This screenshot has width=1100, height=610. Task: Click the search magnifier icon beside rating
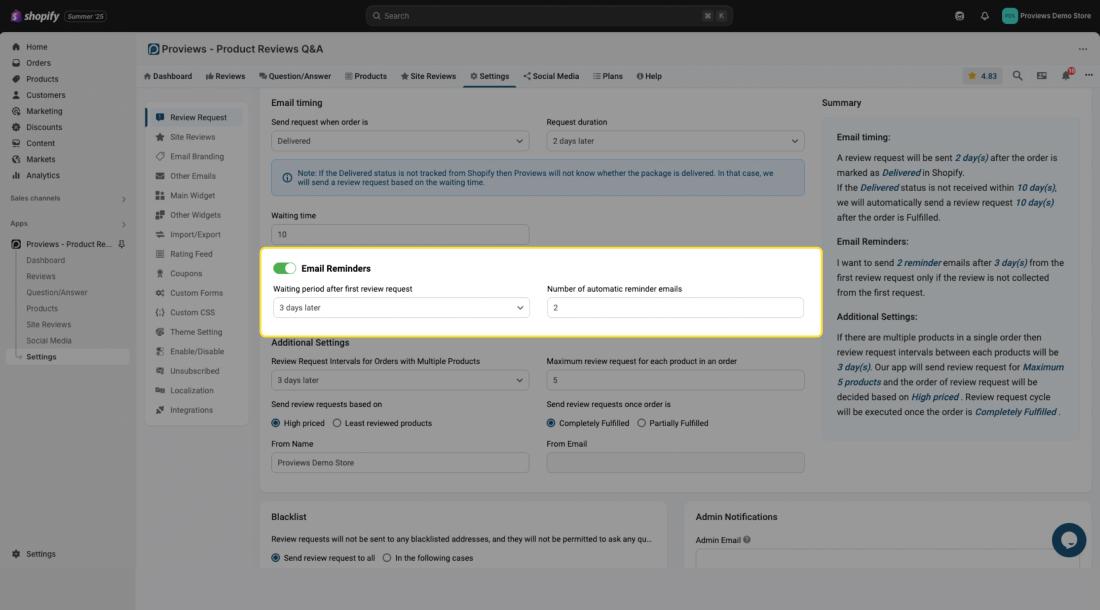pos(1017,76)
